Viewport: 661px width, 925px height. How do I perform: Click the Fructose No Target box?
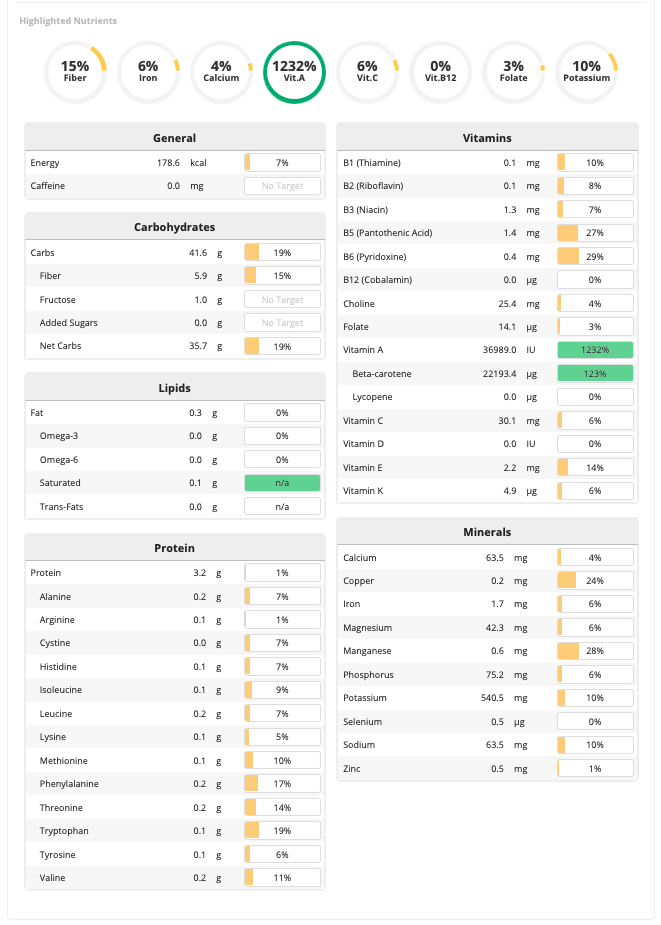coord(282,300)
